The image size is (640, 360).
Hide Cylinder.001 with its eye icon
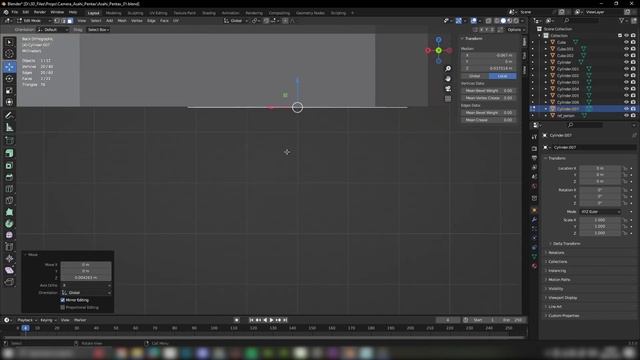coord(626,69)
